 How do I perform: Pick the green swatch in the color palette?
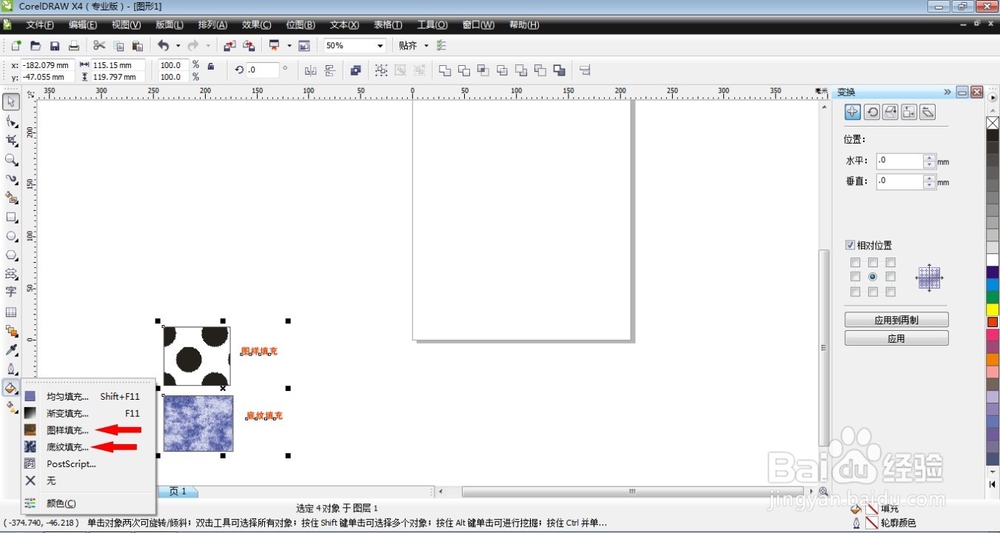click(992, 297)
